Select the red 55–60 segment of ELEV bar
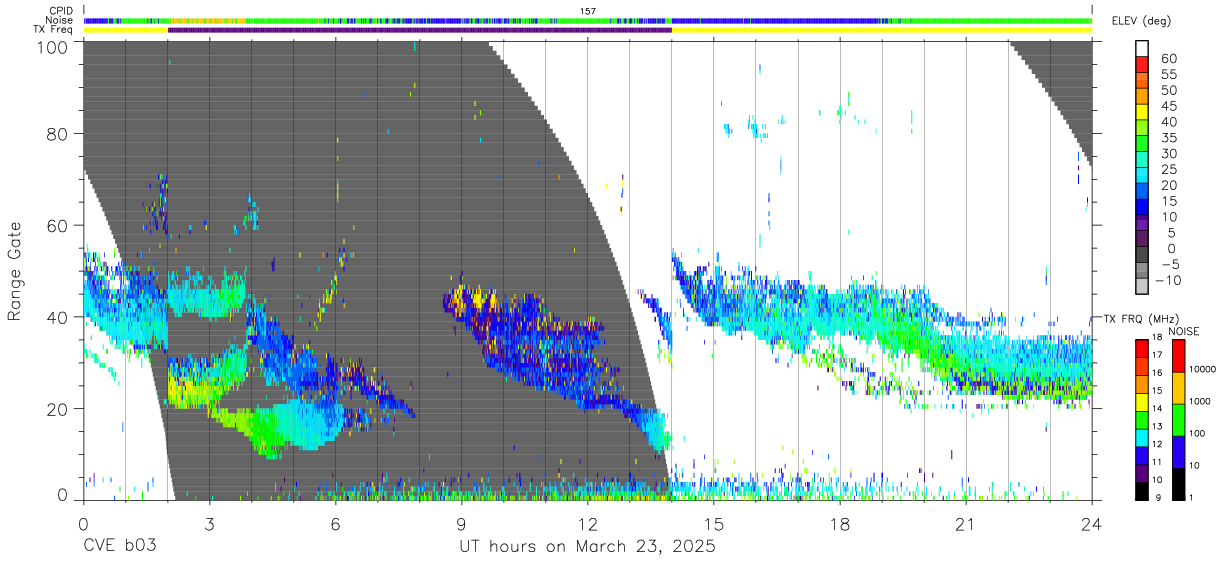Screen dimensions: 1228x567 (x=1142, y=65)
